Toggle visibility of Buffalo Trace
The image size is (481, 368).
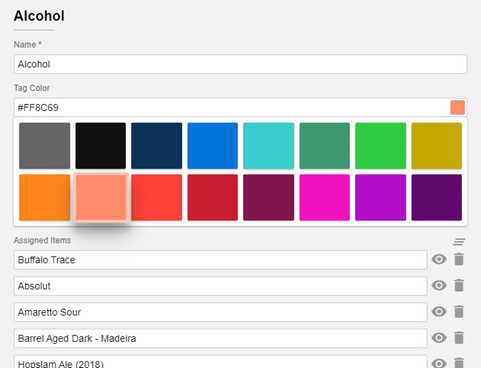pyautogui.click(x=439, y=259)
